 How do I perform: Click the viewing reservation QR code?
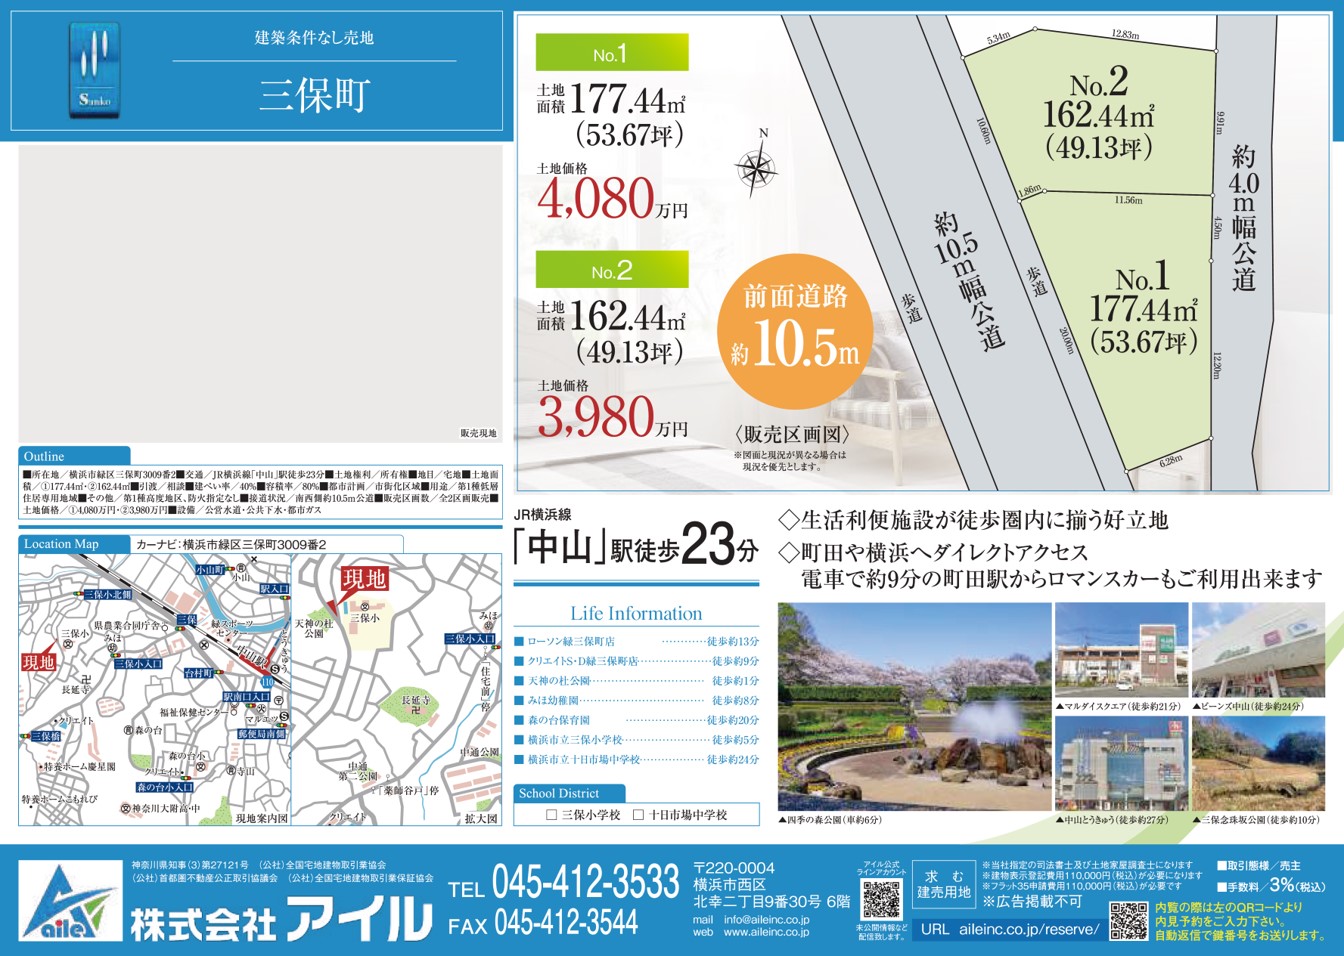1128,920
